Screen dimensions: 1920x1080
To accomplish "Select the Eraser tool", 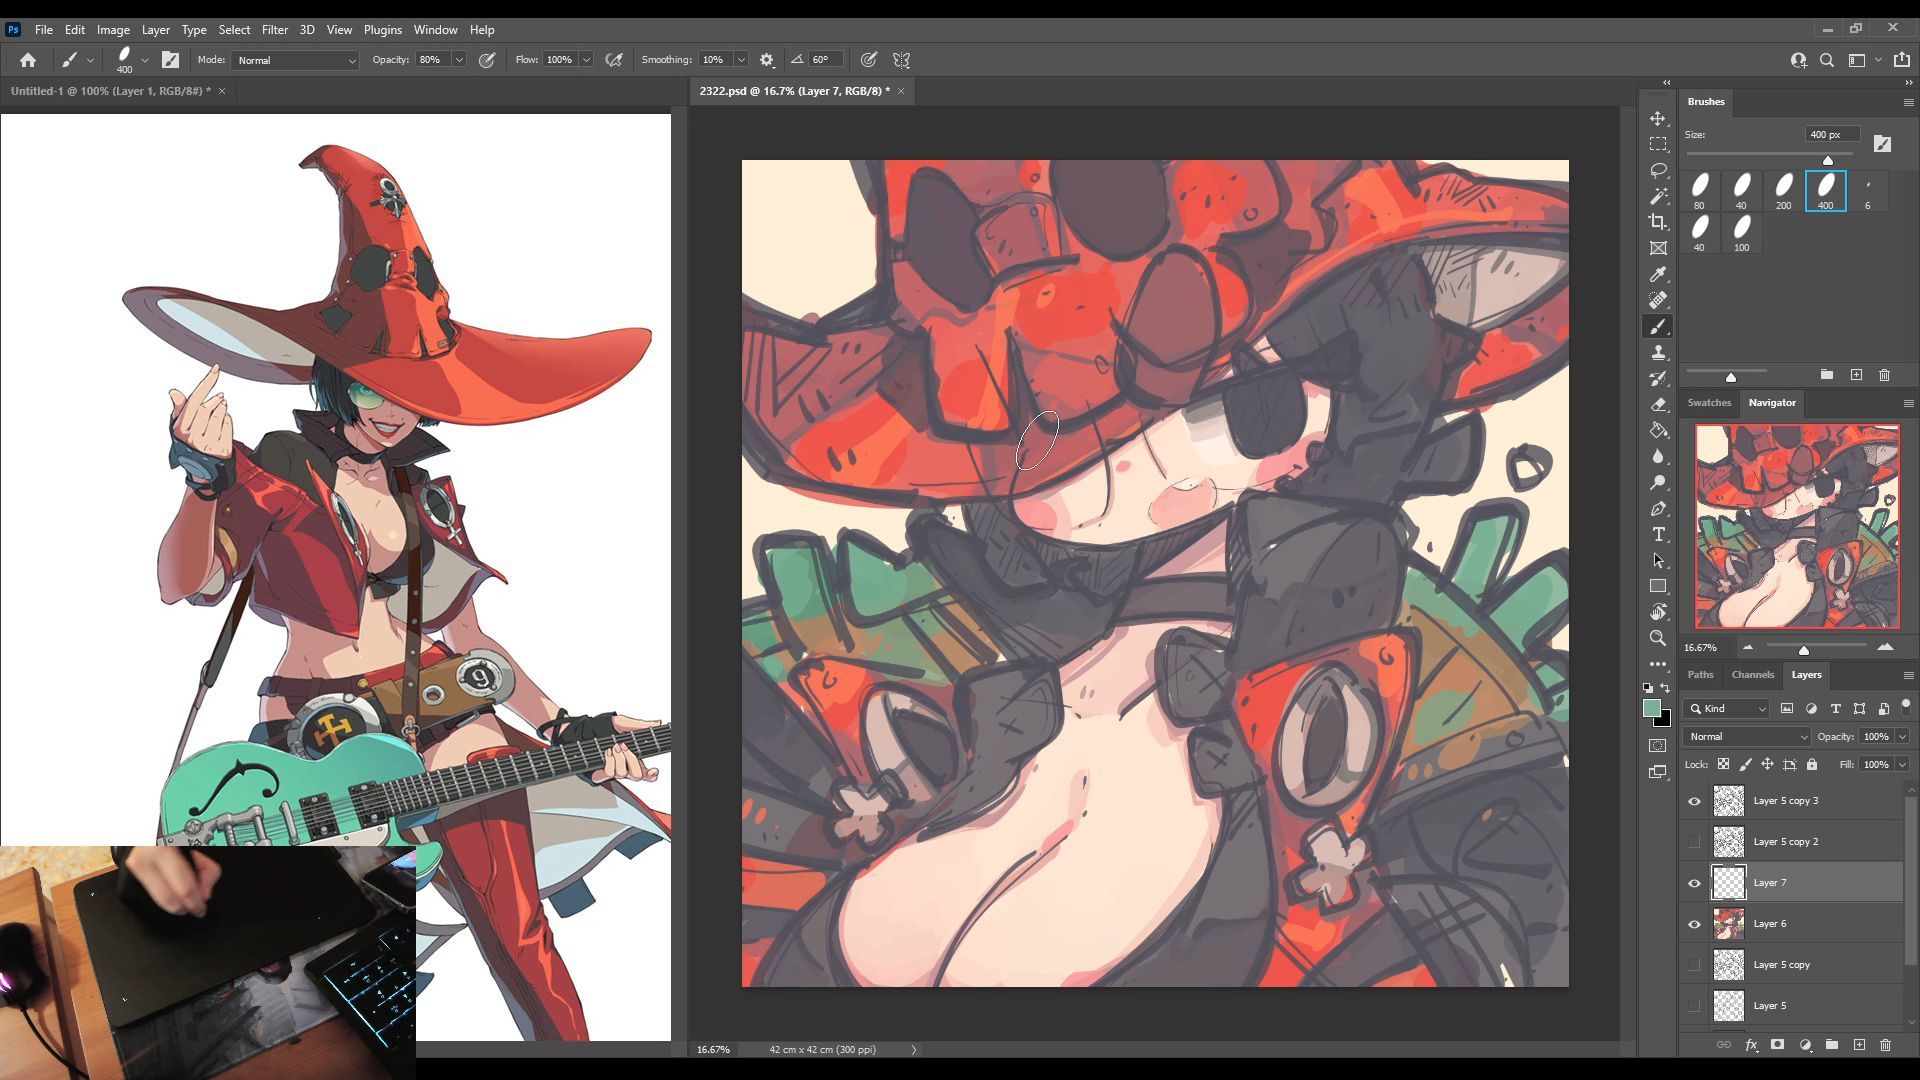I will pyautogui.click(x=1658, y=404).
